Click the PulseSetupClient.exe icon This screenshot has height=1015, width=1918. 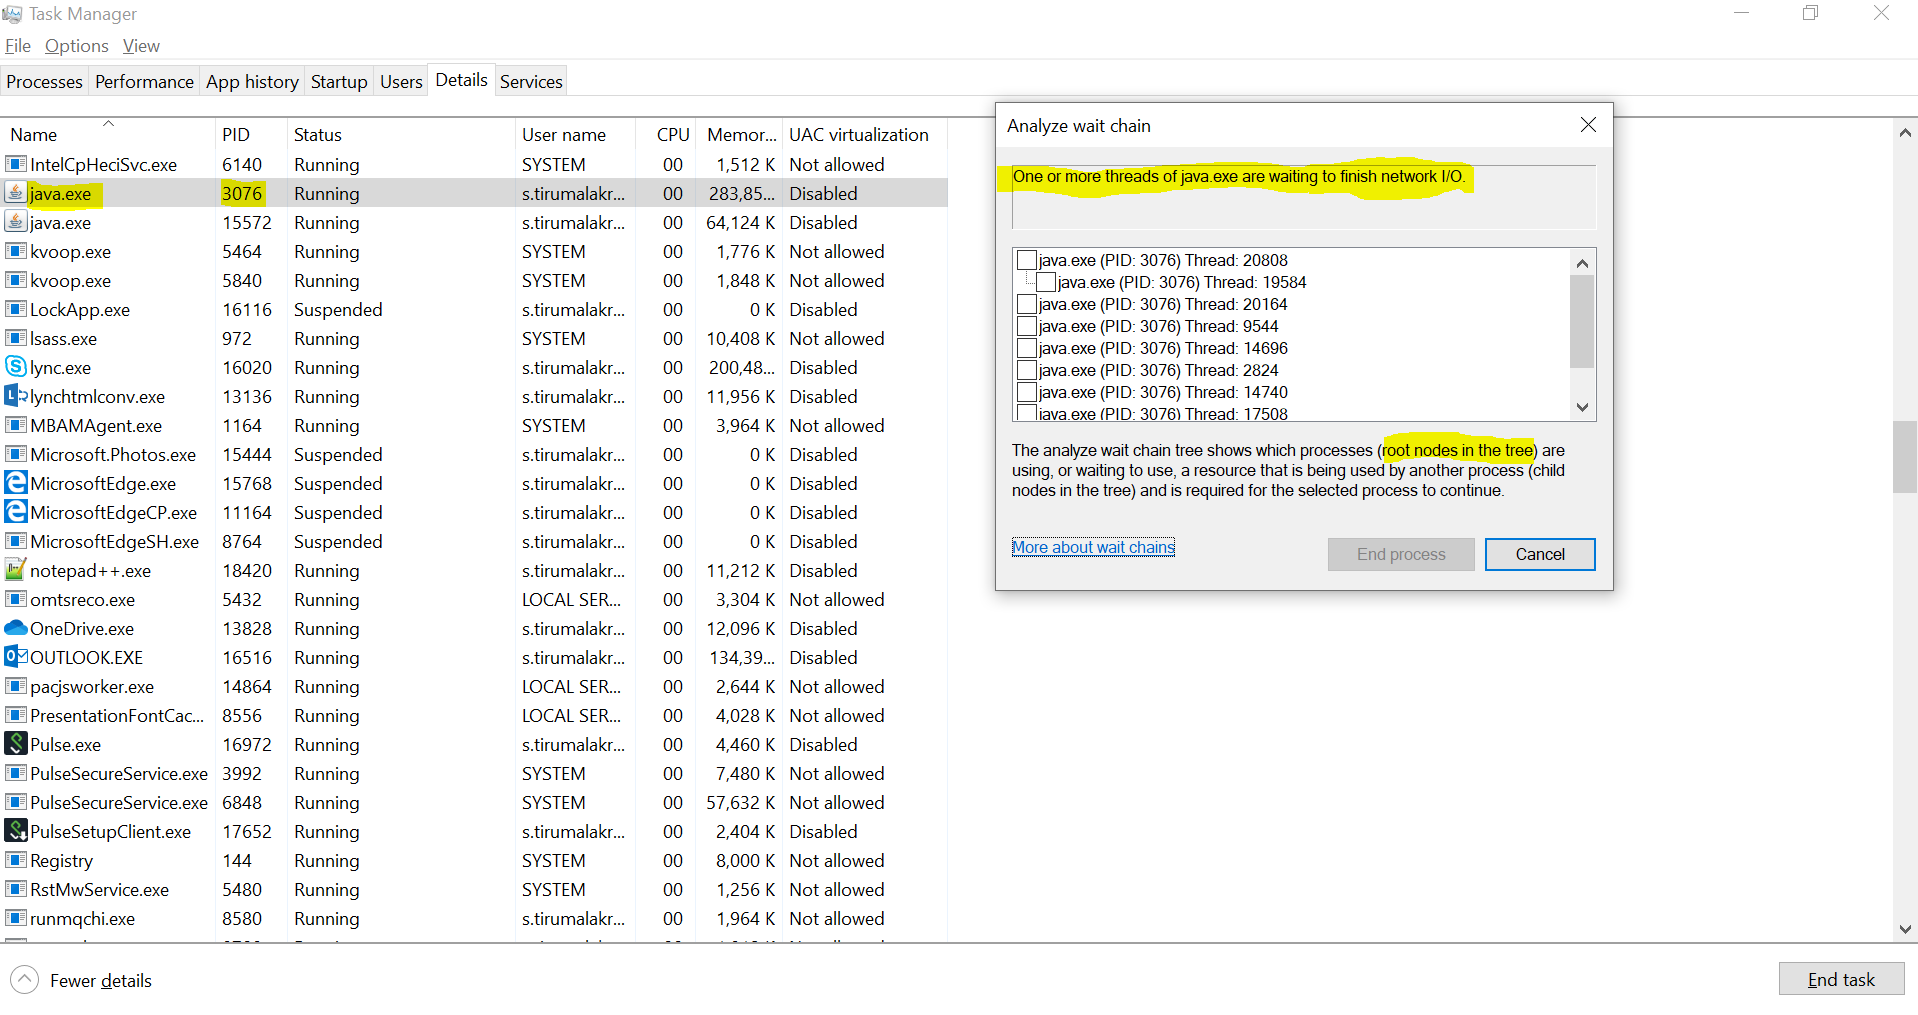15,831
